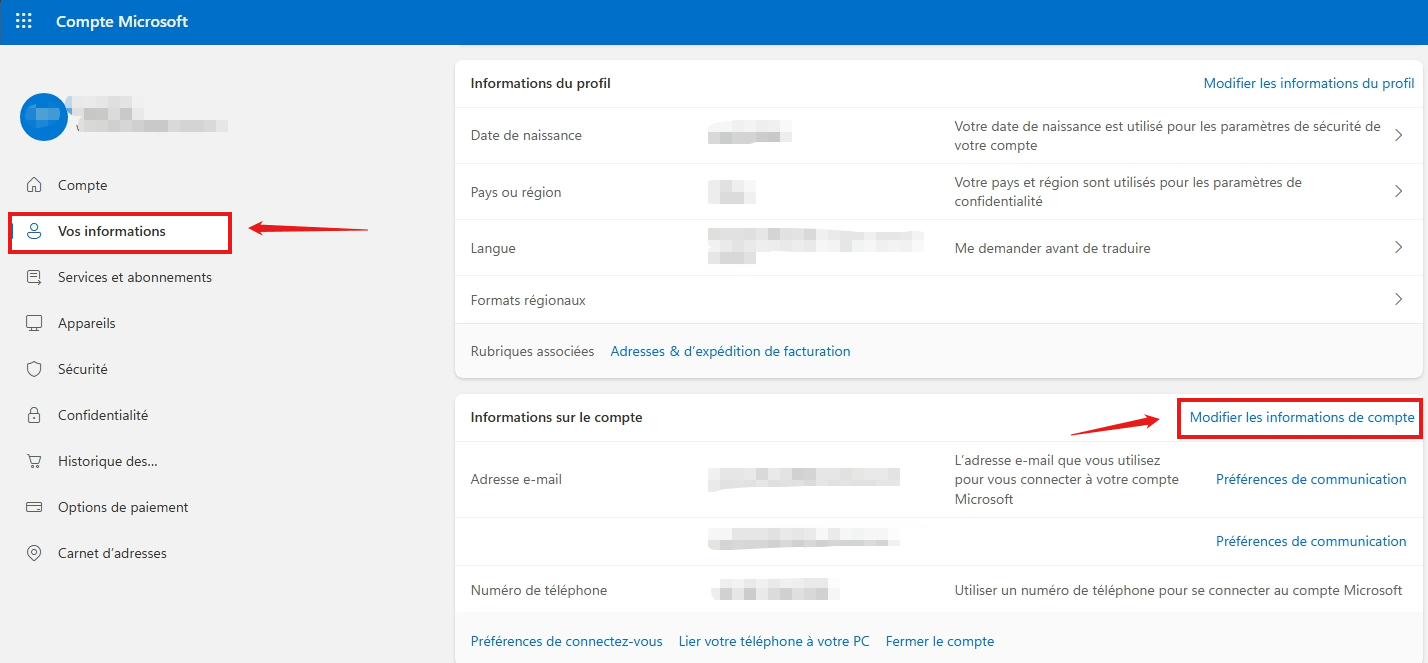
Task: Open Historique des... section
Action: (108, 461)
